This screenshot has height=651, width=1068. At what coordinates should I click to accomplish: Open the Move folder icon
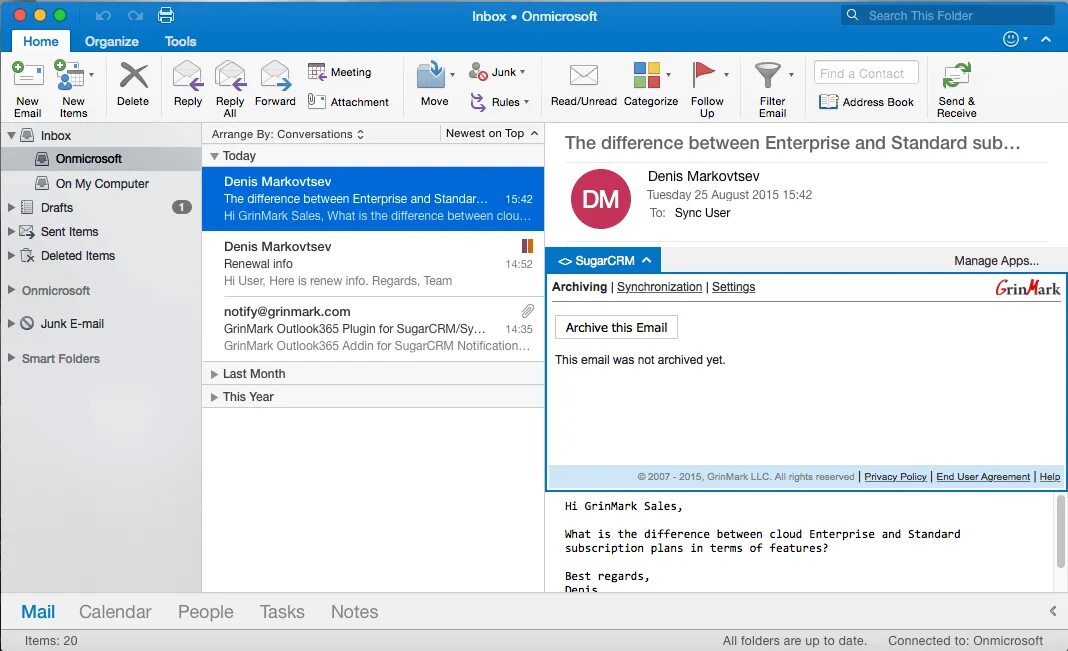point(430,75)
